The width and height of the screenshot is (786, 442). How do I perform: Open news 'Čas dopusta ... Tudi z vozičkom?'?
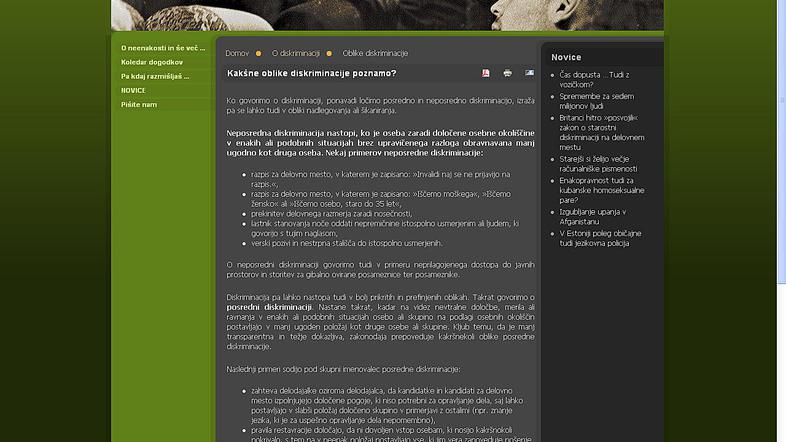click(594, 80)
